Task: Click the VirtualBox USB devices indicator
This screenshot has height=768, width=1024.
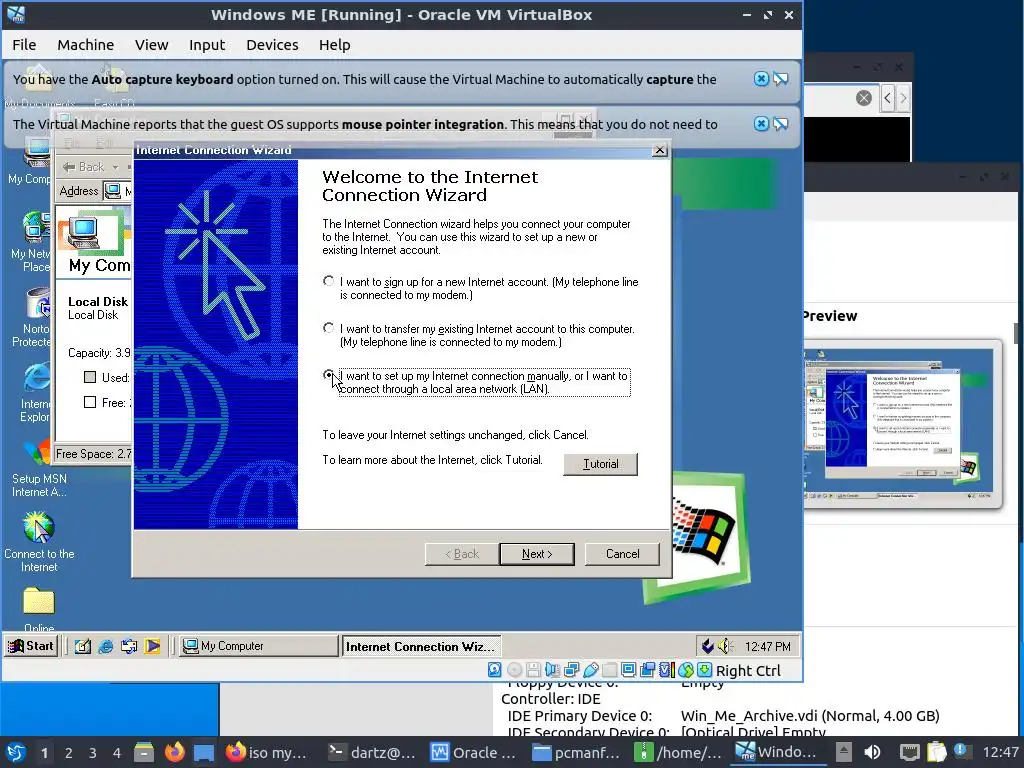Action: (x=591, y=670)
